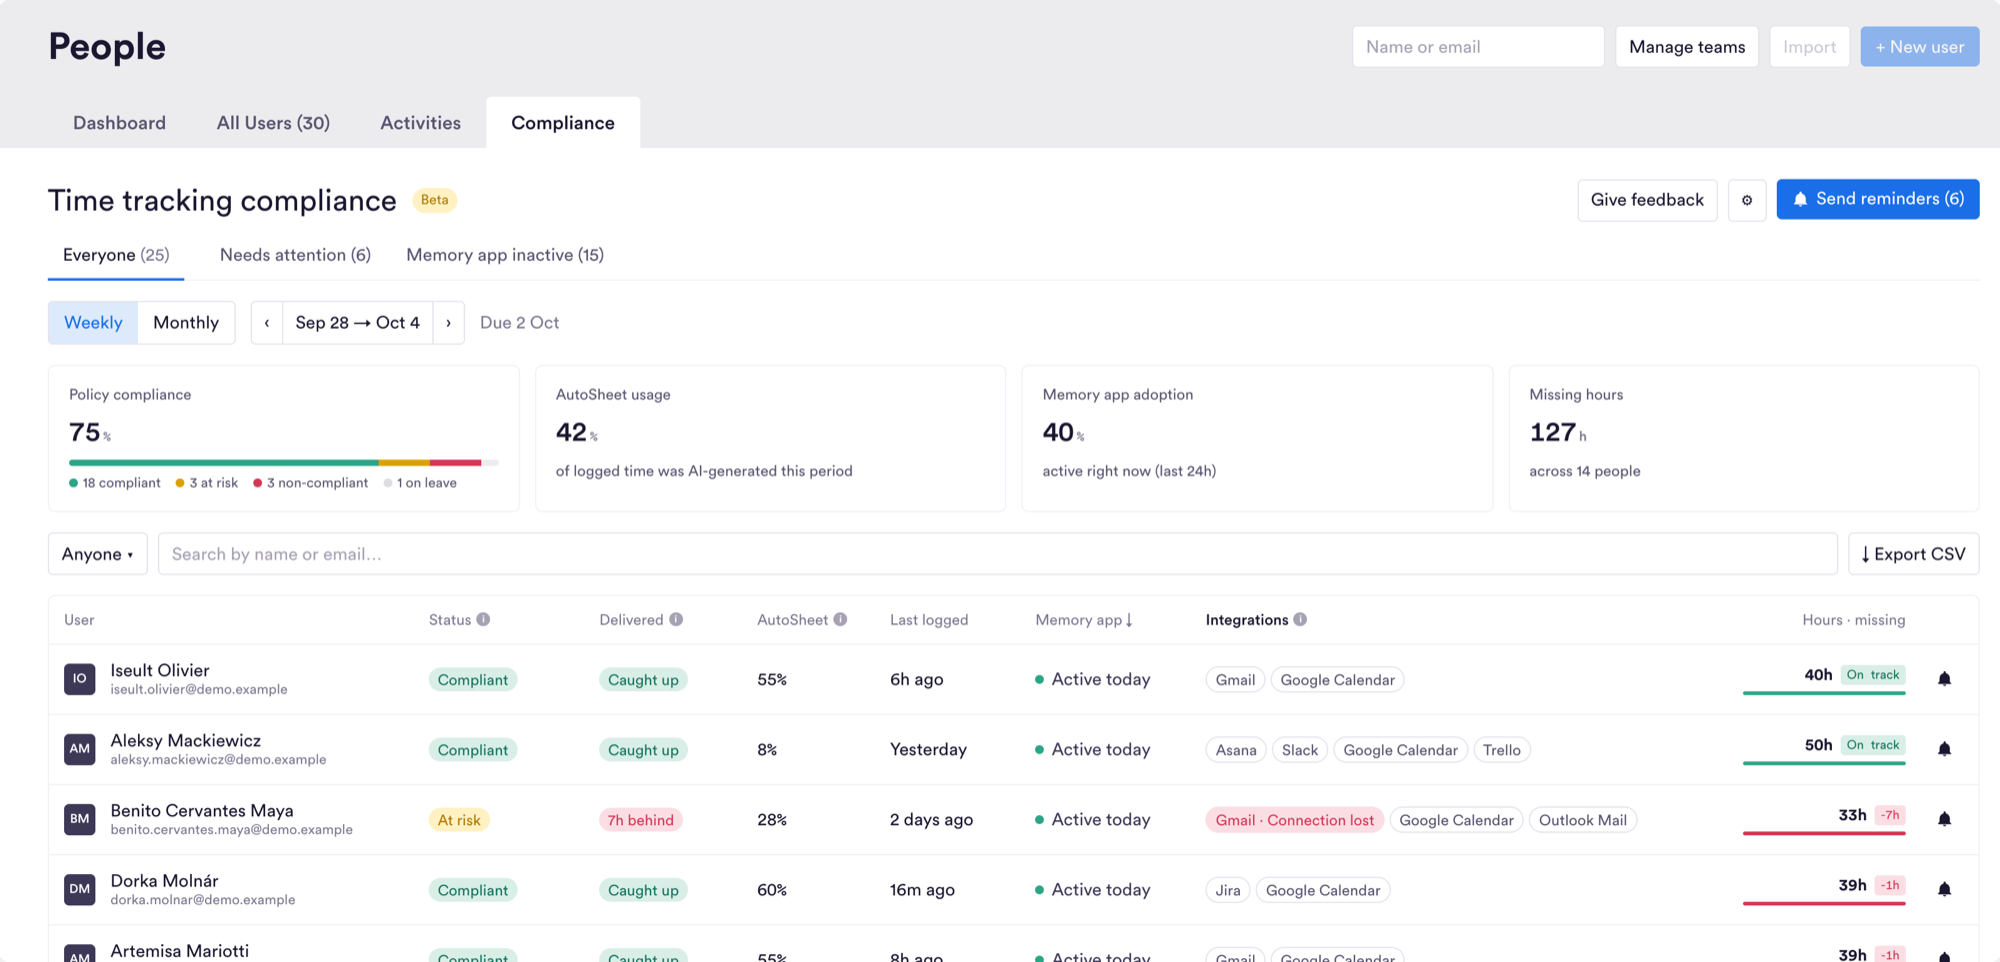Filter to Needs attention (6)
The height and width of the screenshot is (962, 2000).
pyautogui.click(x=295, y=255)
